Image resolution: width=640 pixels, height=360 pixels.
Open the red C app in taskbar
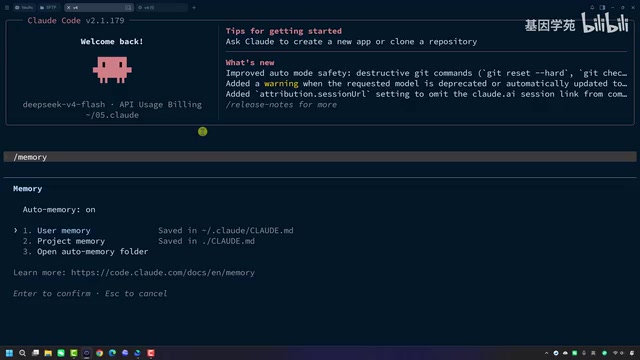pos(151,353)
